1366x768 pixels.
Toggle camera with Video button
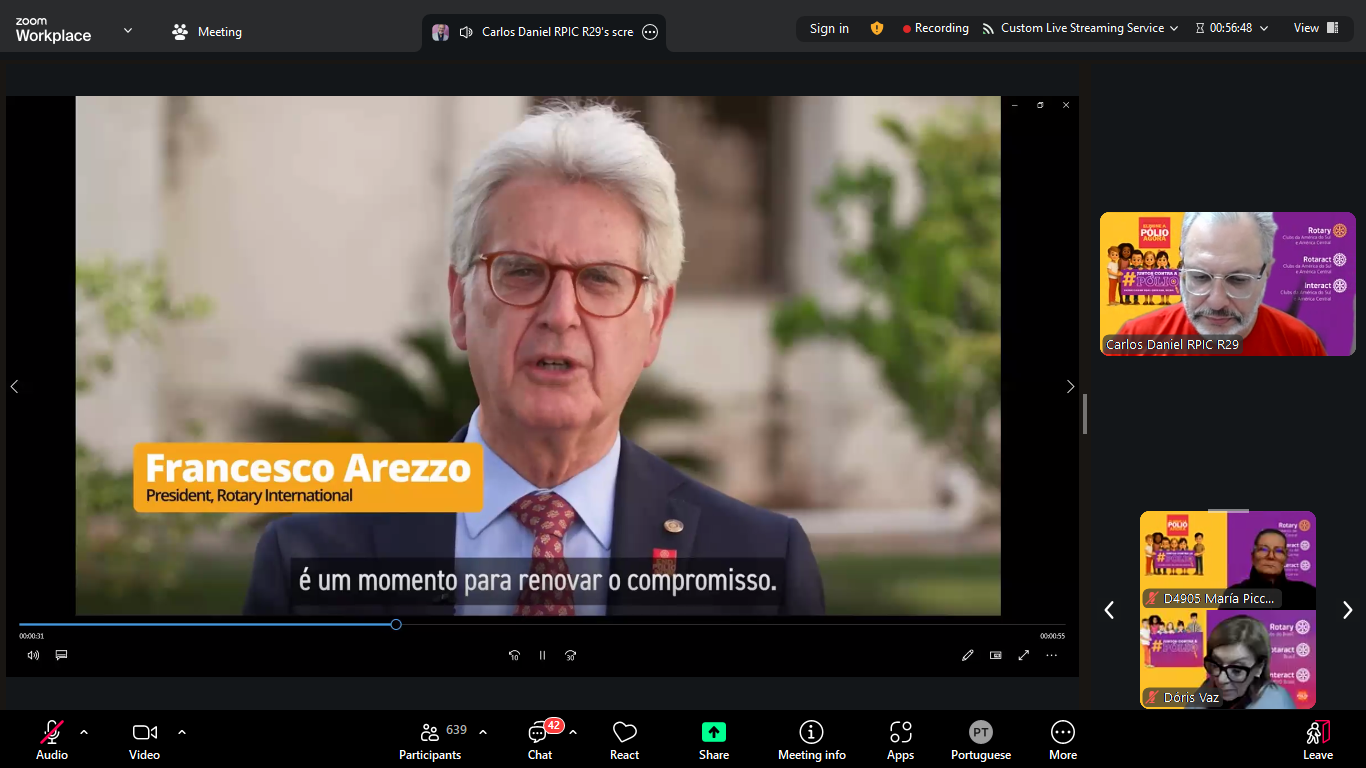click(x=144, y=741)
